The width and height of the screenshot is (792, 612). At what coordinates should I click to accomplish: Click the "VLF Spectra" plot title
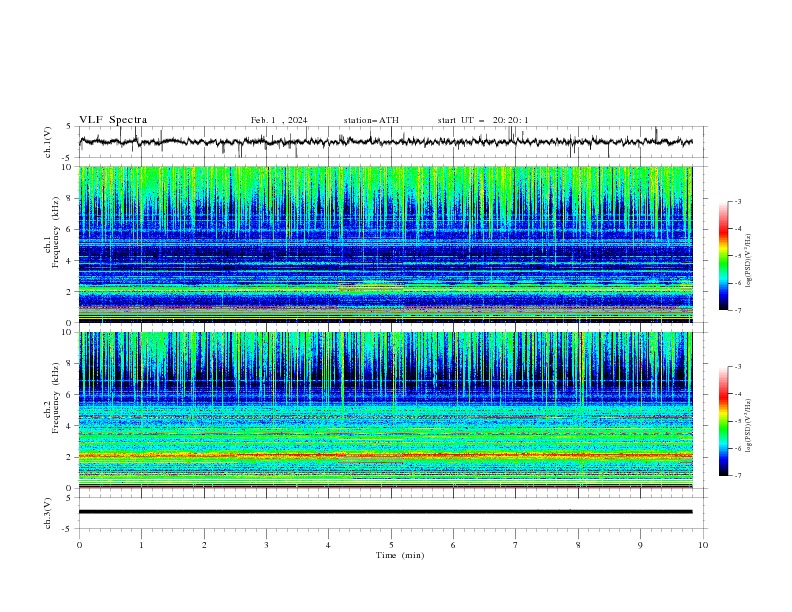coord(113,120)
